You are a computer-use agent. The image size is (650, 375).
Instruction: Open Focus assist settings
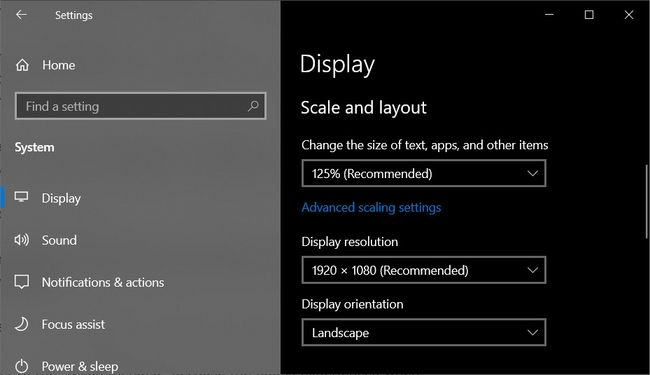tap(73, 324)
